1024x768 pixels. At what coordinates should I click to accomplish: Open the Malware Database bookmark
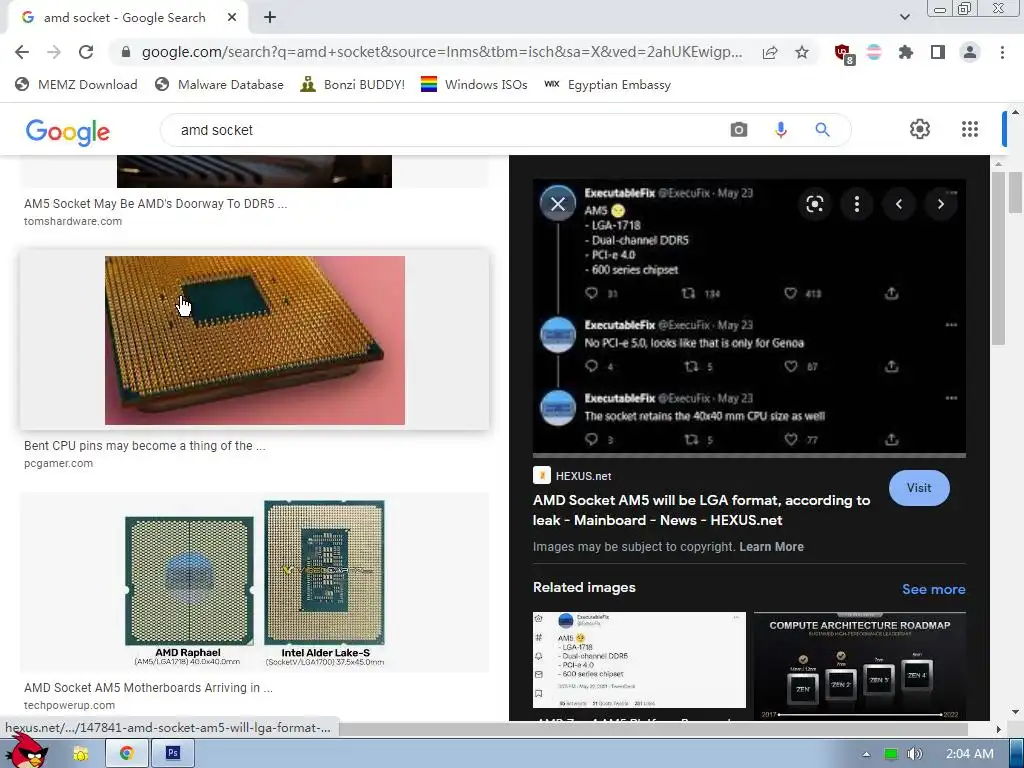[219, 85]
